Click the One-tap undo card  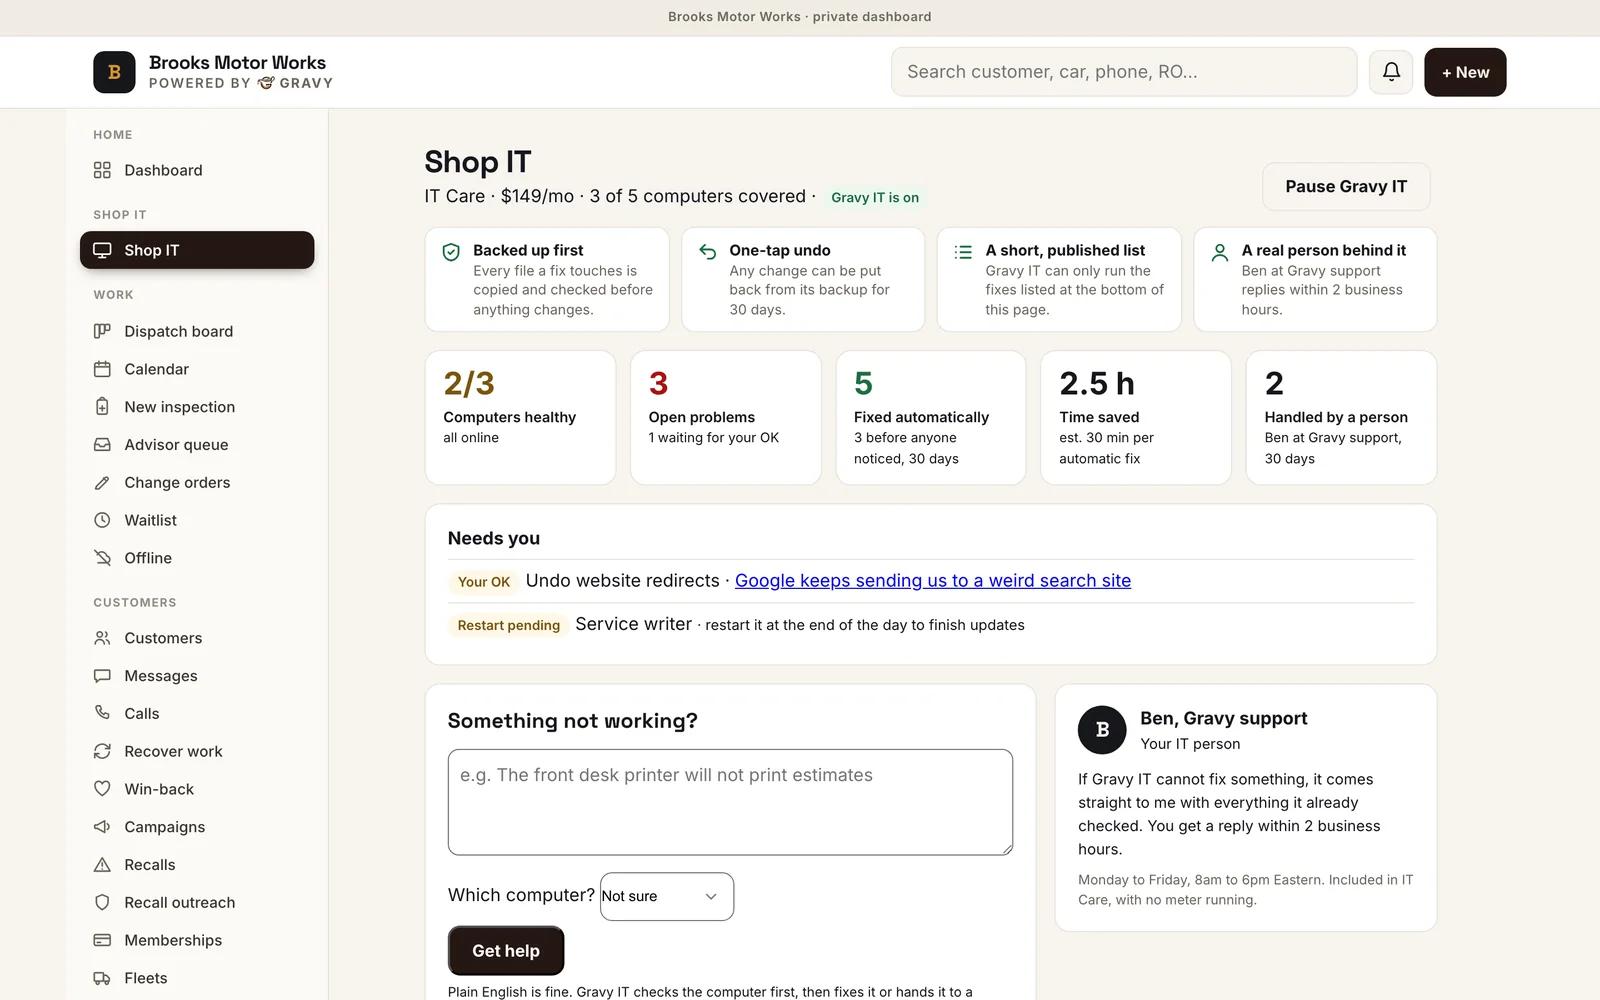pyautogui.click(x=803, y=280)
